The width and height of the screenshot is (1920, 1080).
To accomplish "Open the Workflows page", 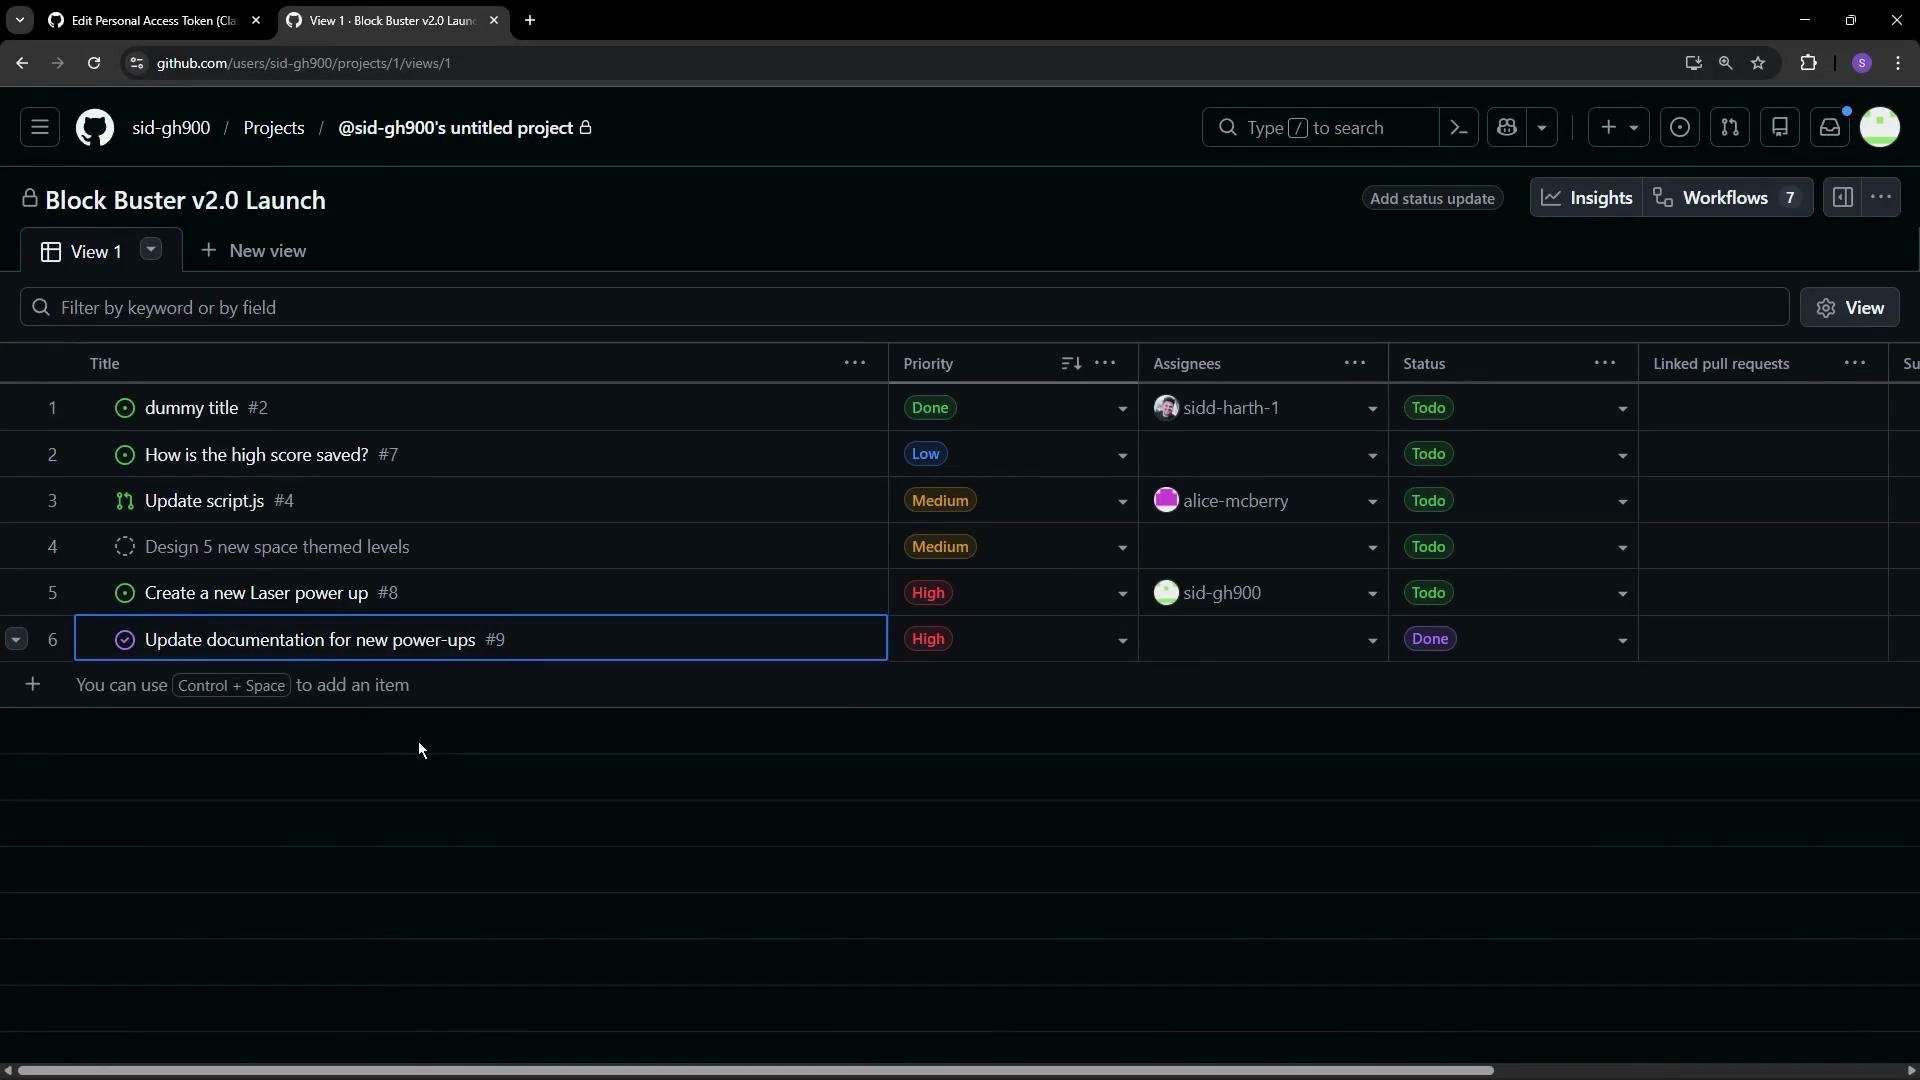I will tap(1727, 198).
